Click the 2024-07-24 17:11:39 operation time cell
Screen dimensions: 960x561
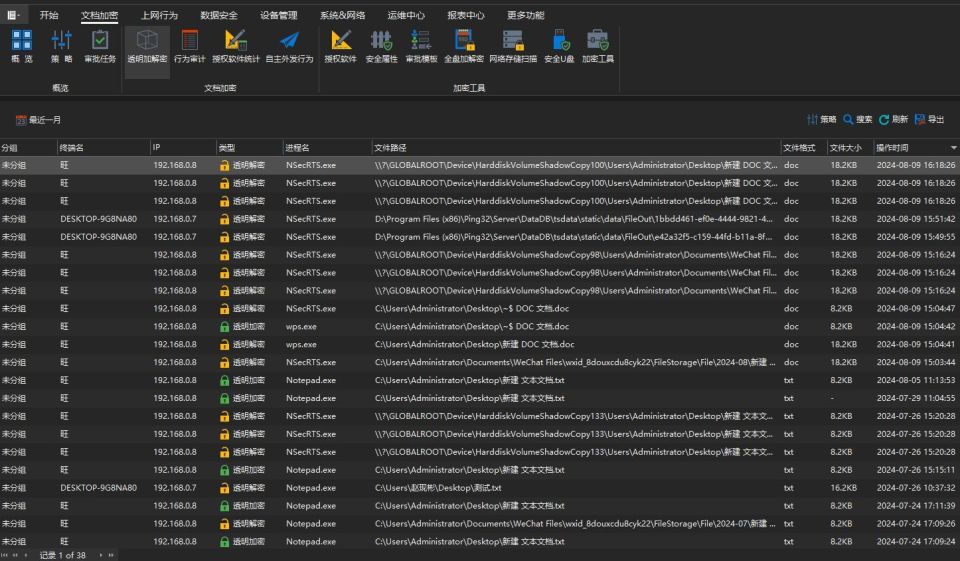tap(915, 506)
